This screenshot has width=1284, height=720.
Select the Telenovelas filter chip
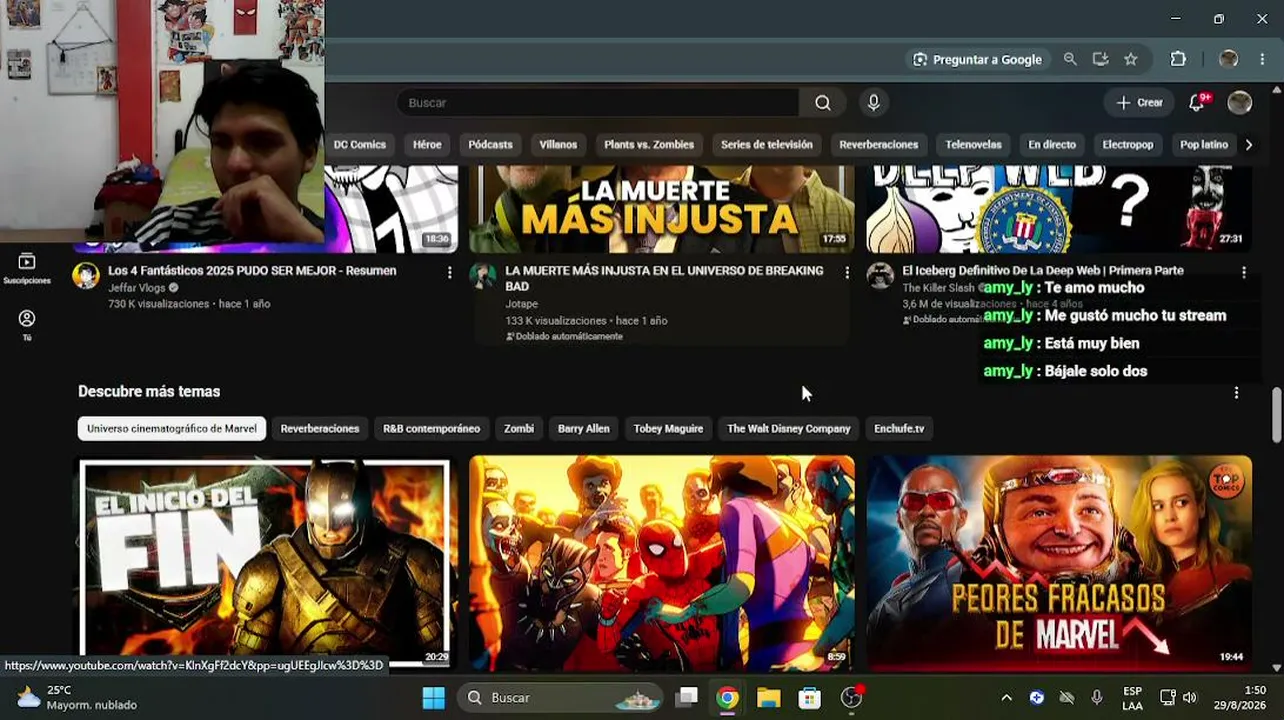point(973,145)
